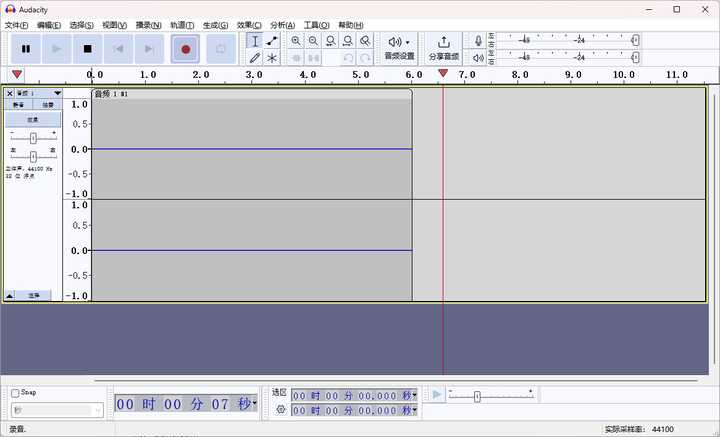Click the clip title 音频 1 #1
720x437 pixels.
111,94
